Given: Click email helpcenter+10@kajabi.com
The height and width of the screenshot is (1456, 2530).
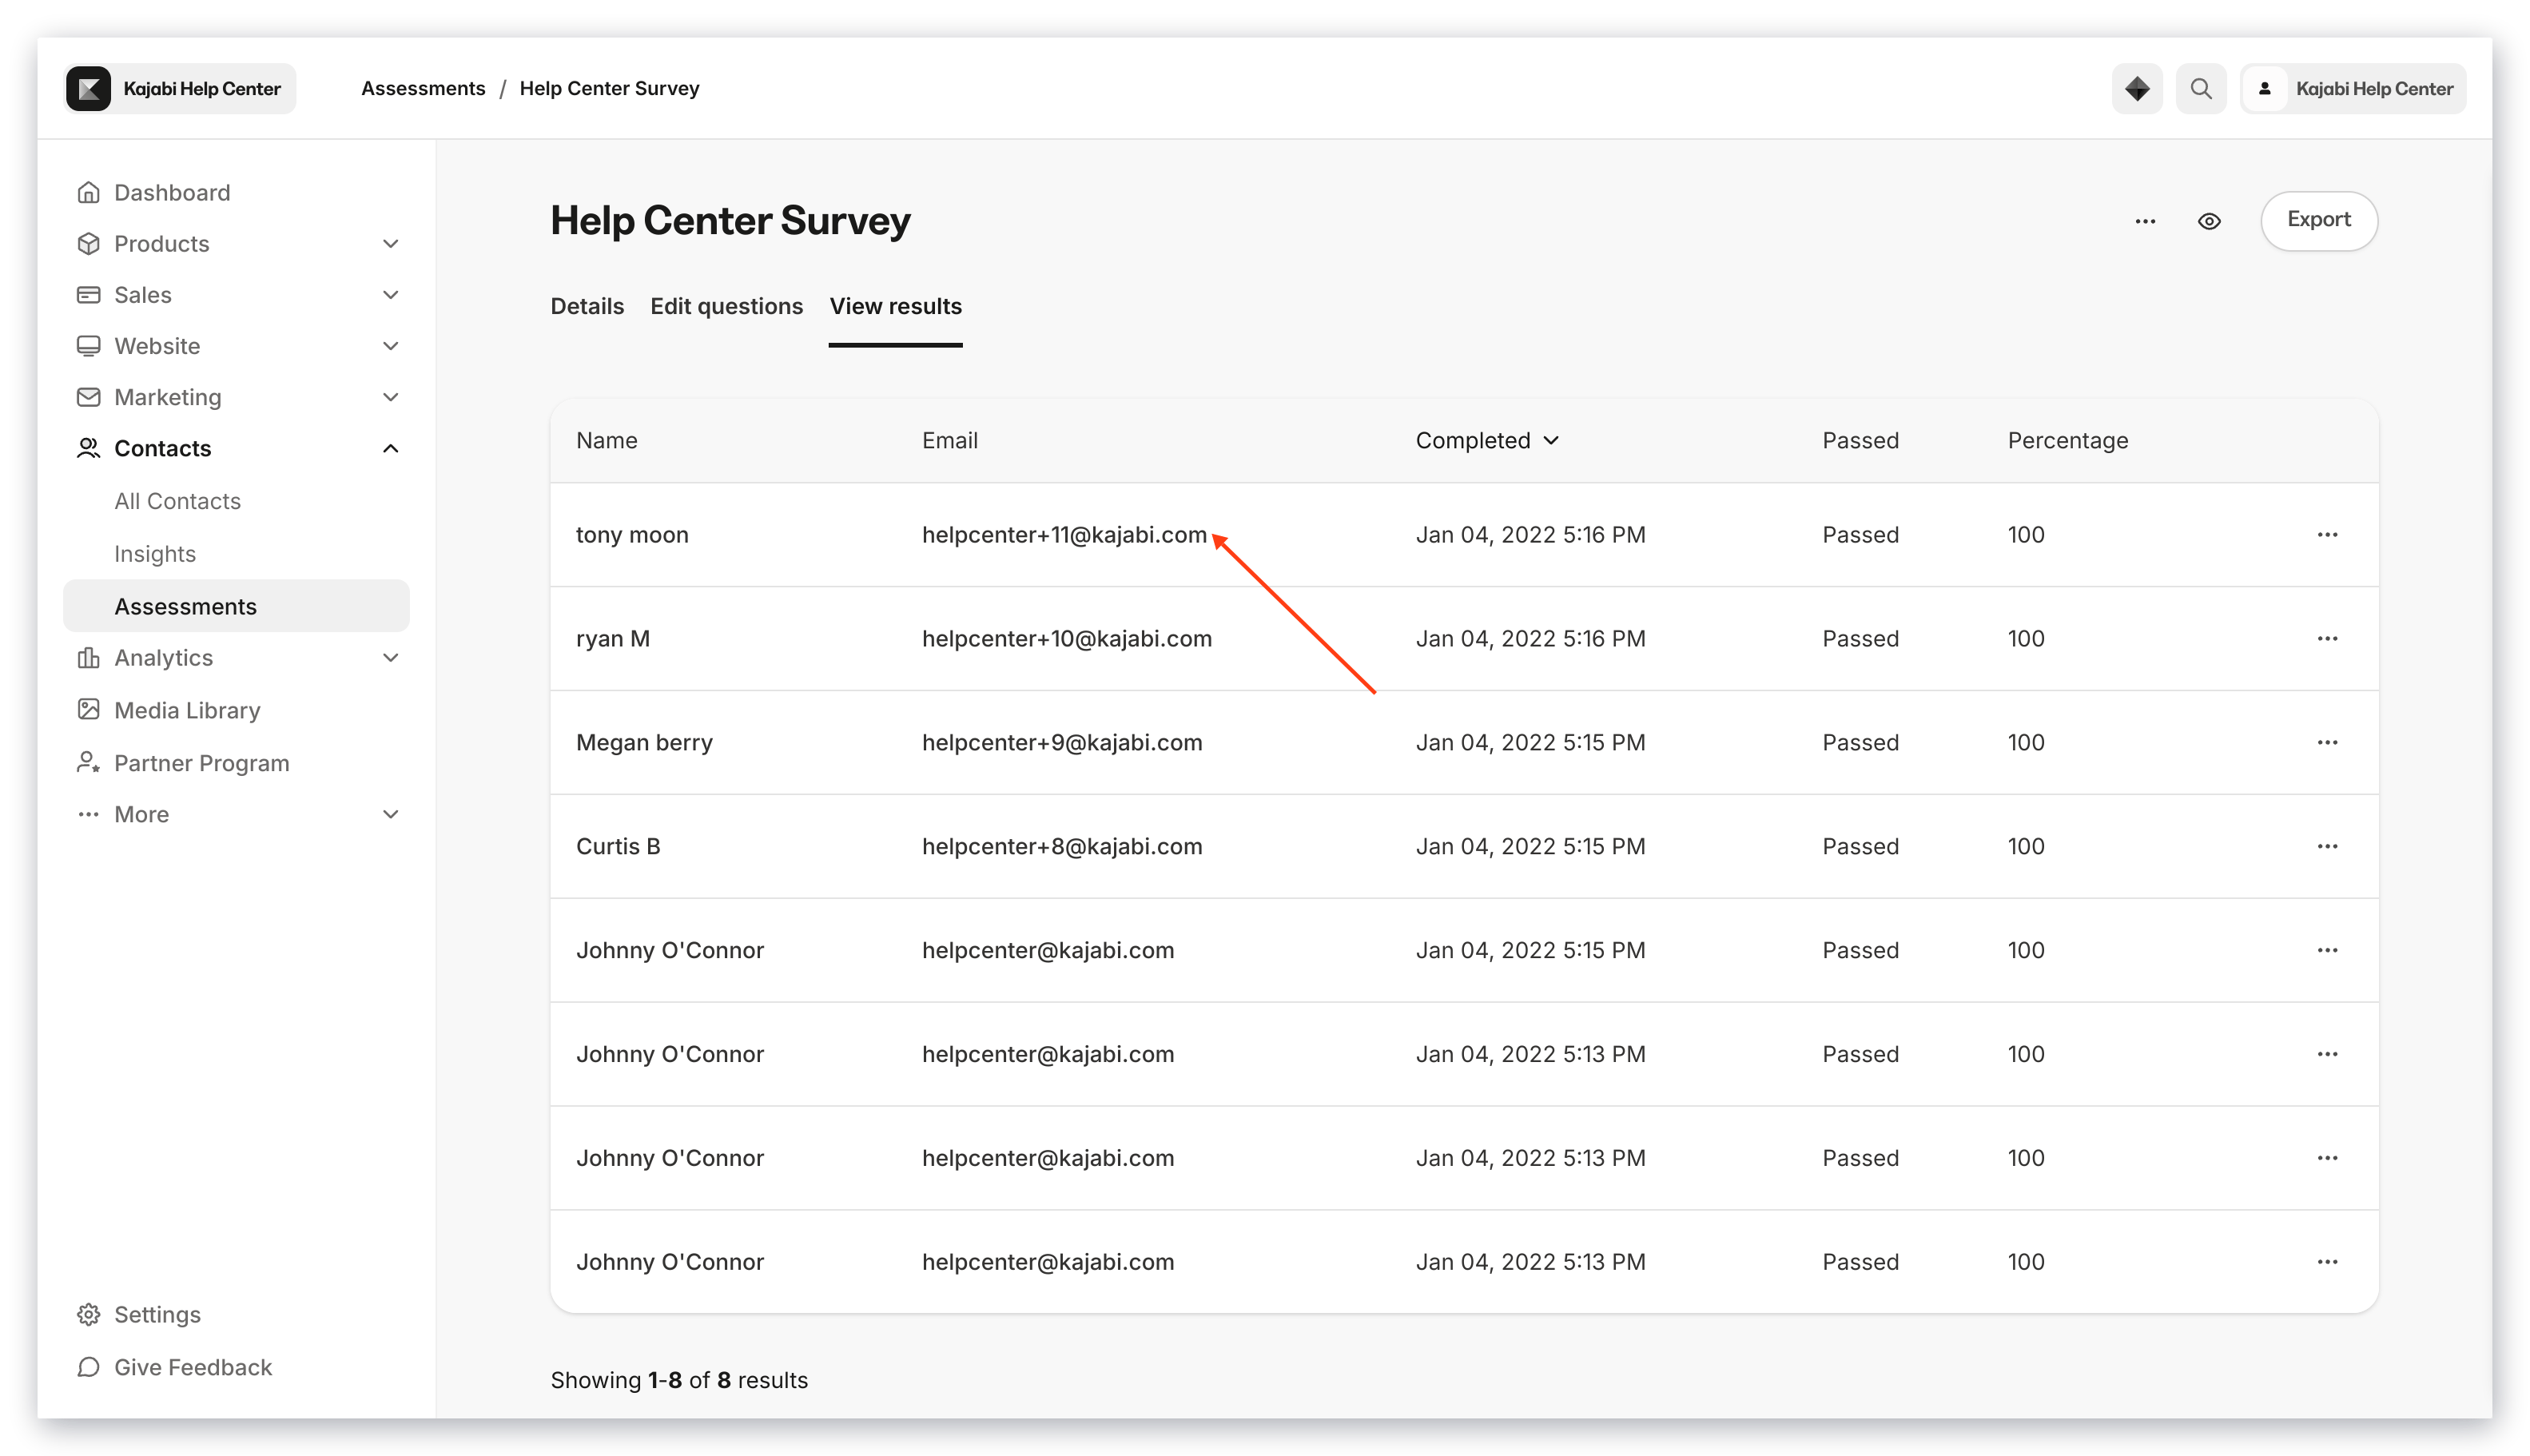Looking at the screenshot, I should [x=1066, y=638].
